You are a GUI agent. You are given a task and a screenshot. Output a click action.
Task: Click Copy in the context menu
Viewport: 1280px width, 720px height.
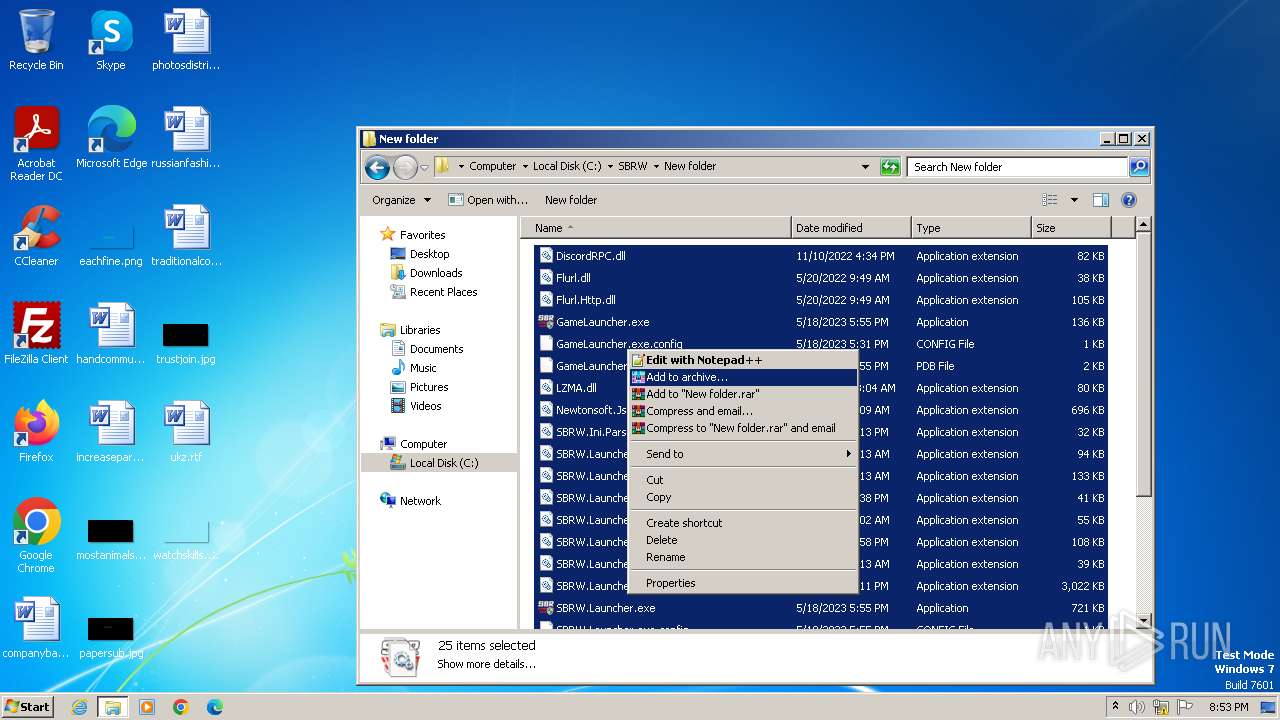tap(742, 497)
